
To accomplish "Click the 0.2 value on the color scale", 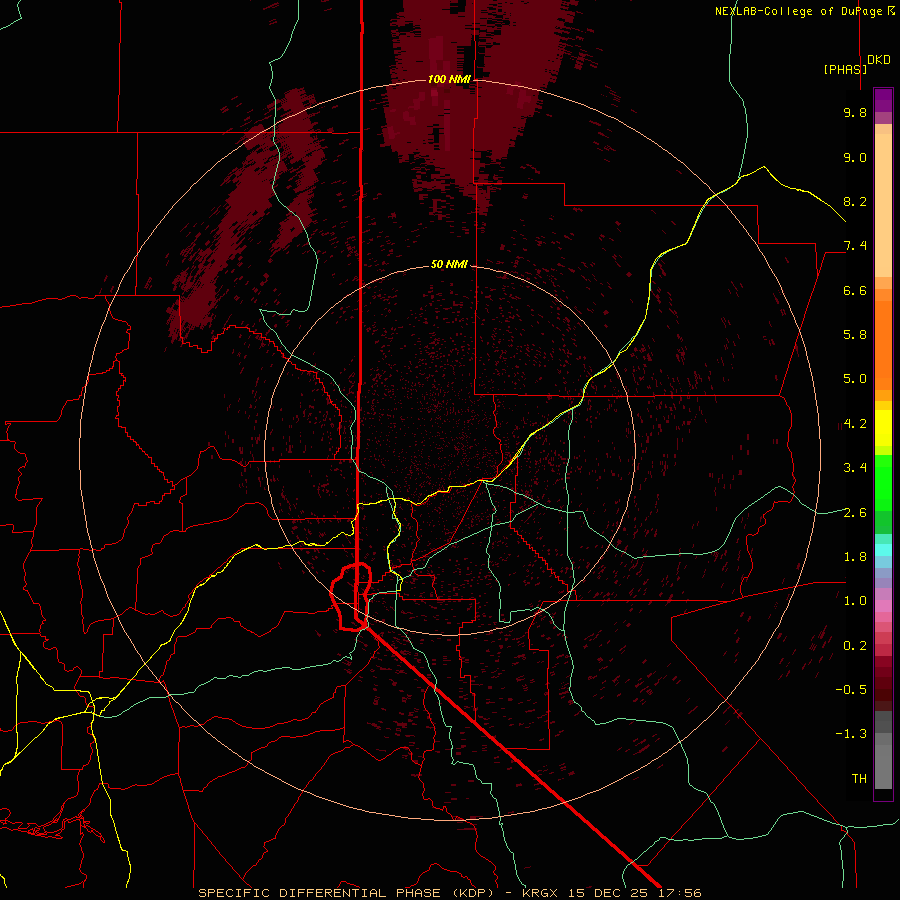I will (855, 646).
